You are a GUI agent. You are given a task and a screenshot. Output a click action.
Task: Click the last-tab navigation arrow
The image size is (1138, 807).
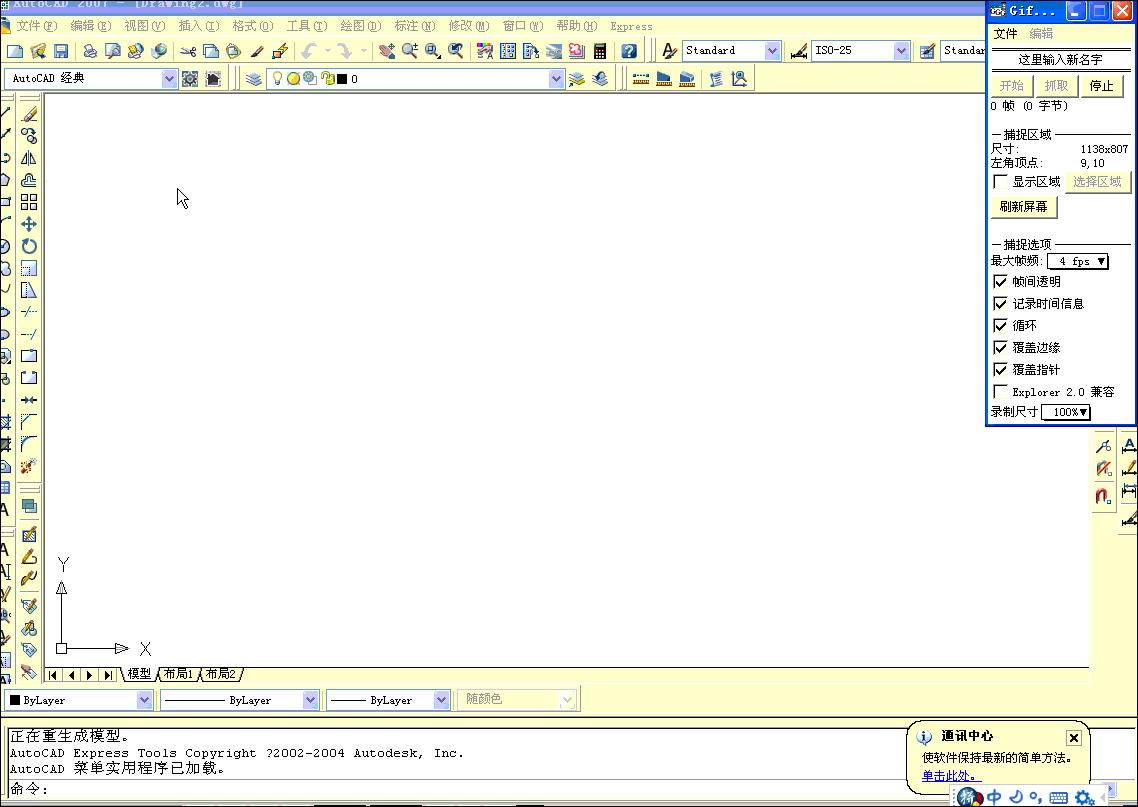pos(107,675)
